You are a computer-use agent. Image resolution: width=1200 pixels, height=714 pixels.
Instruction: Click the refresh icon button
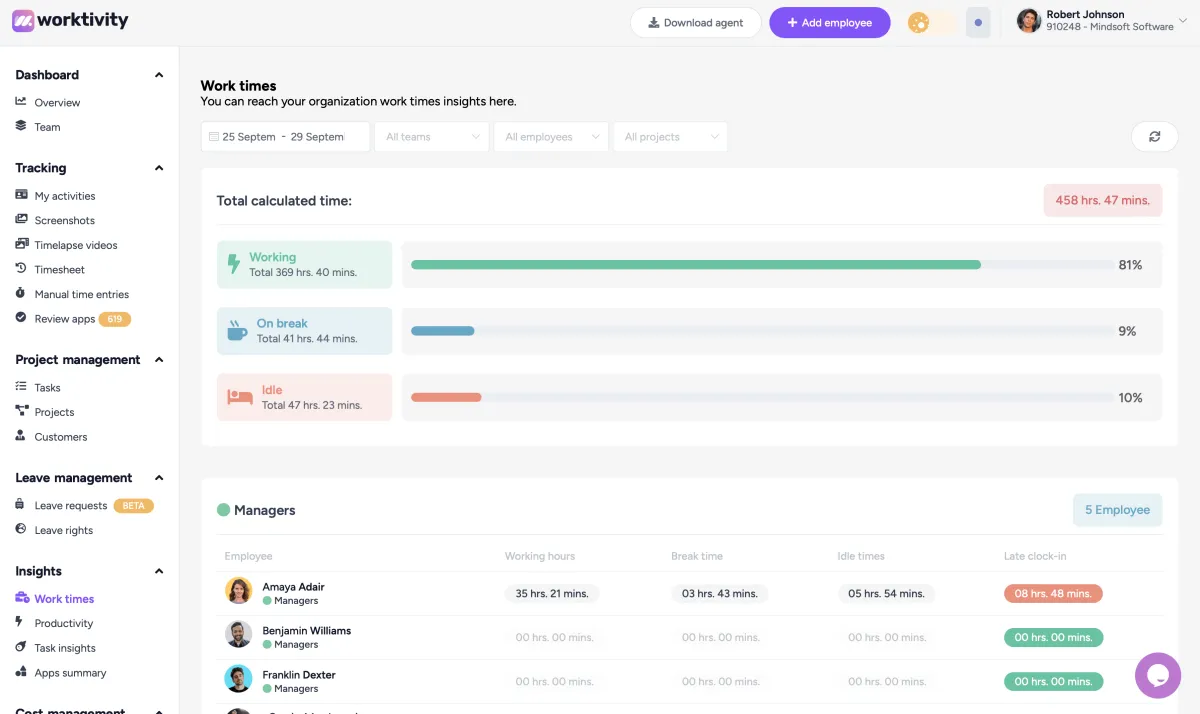[x=1154, y=137]
